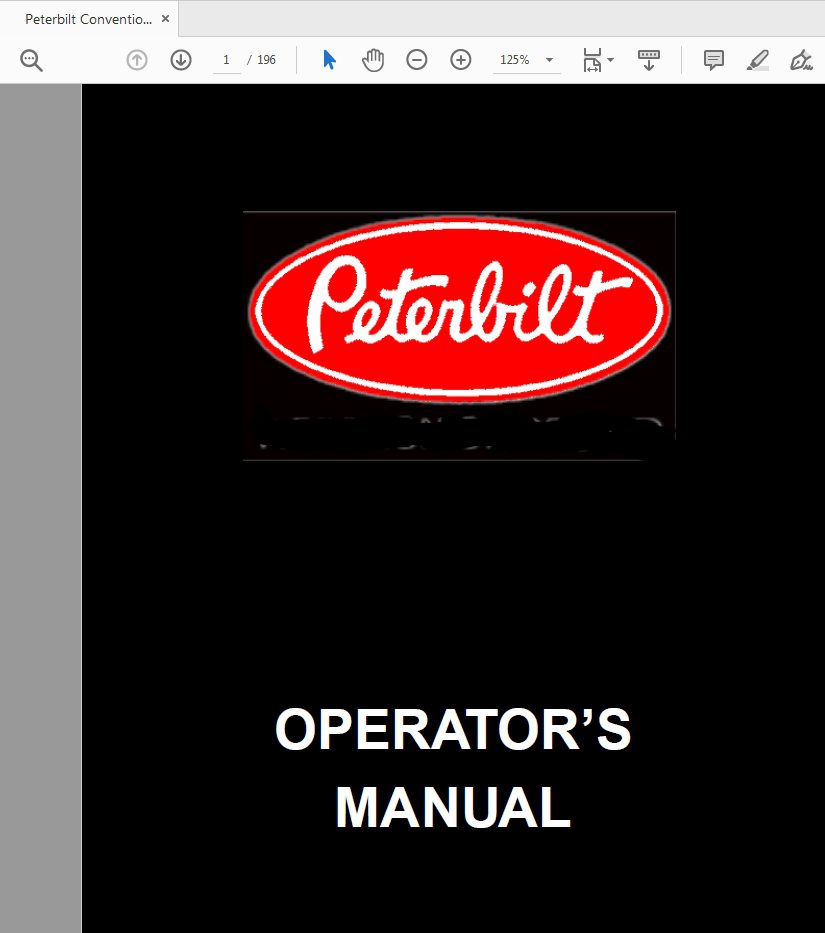Click the 125% zoom value field

(x=515, y=60)
